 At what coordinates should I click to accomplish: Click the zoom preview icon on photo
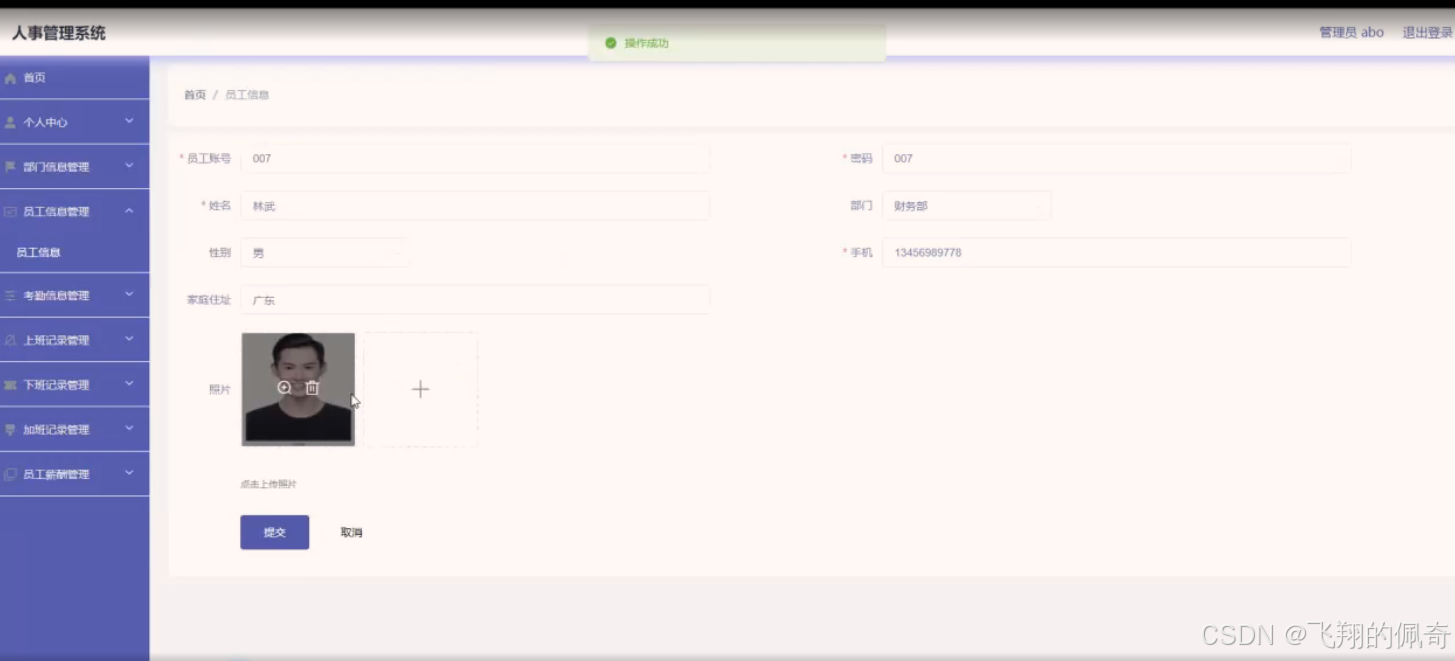(x=284, y=387)
